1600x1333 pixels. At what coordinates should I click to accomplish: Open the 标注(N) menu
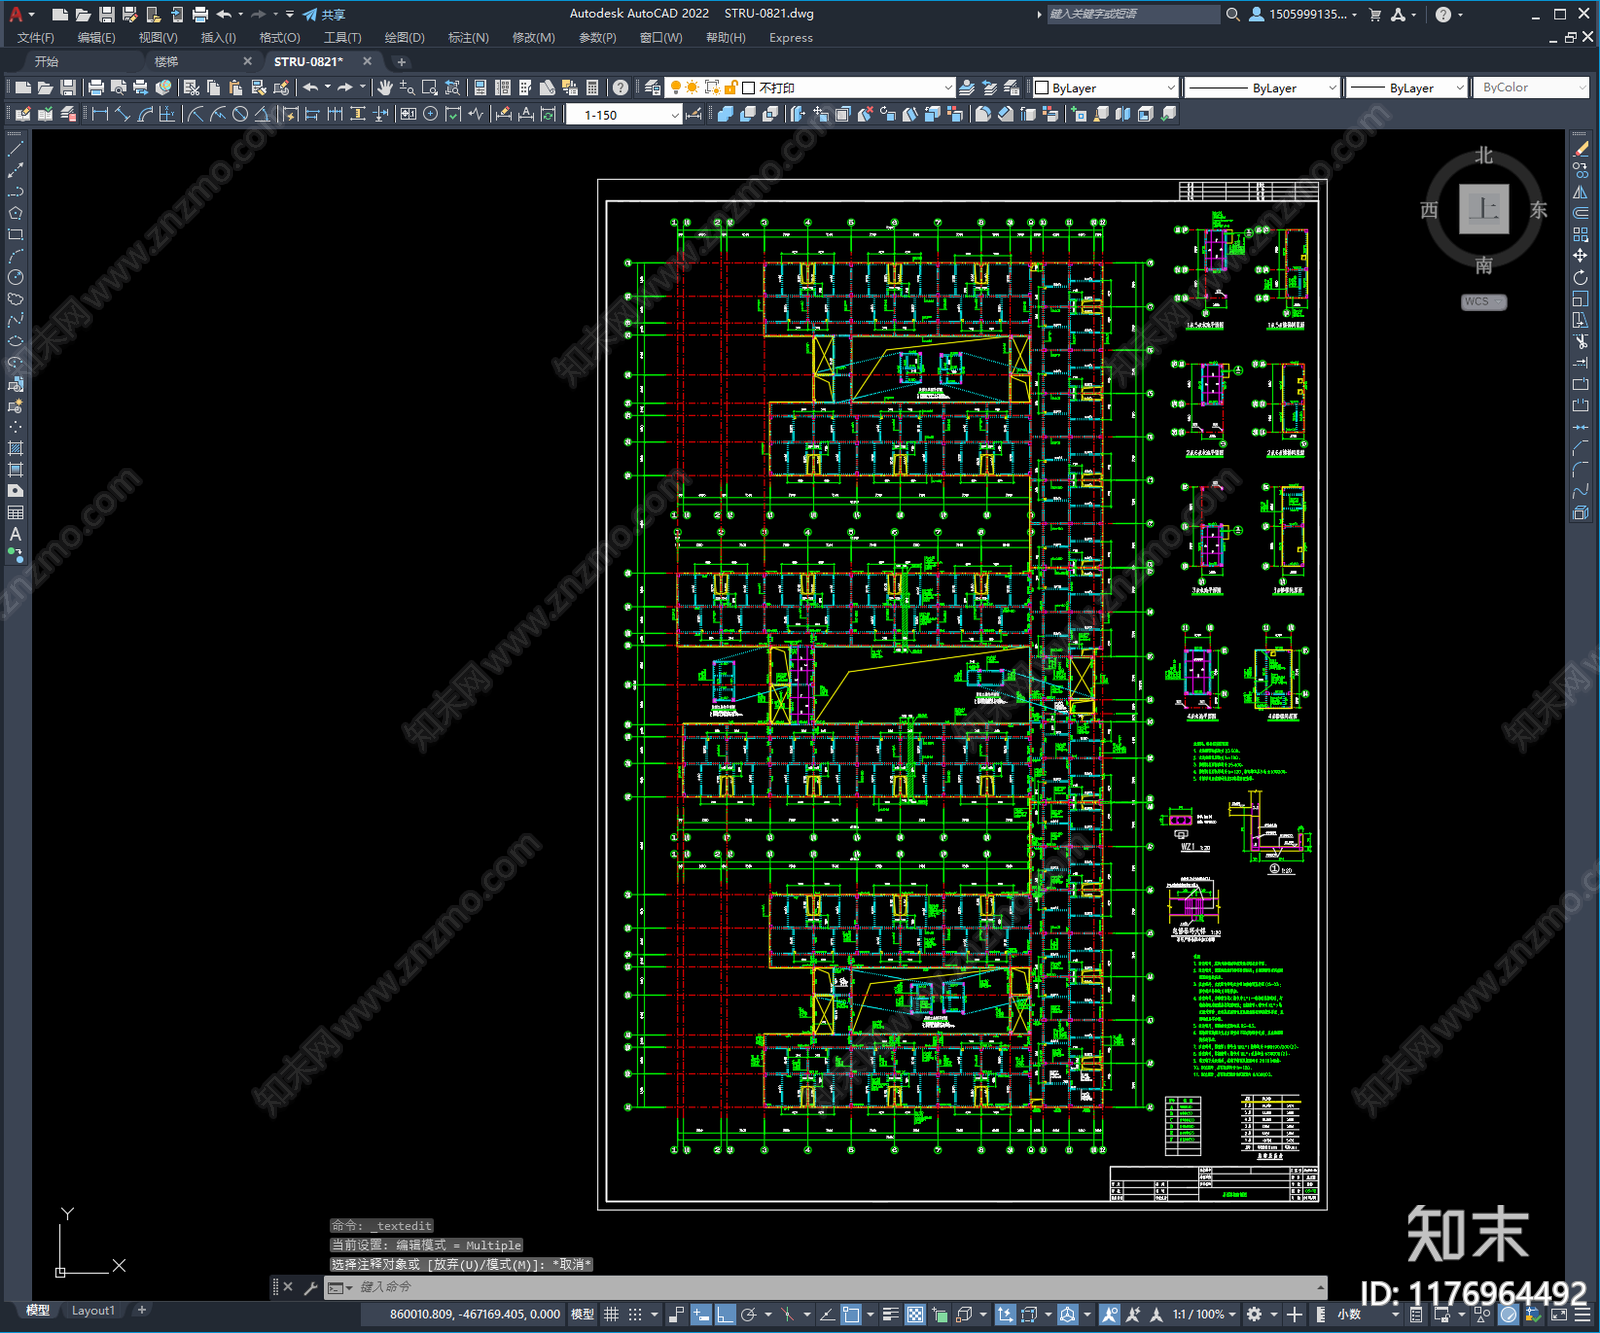tap(468, 38)
